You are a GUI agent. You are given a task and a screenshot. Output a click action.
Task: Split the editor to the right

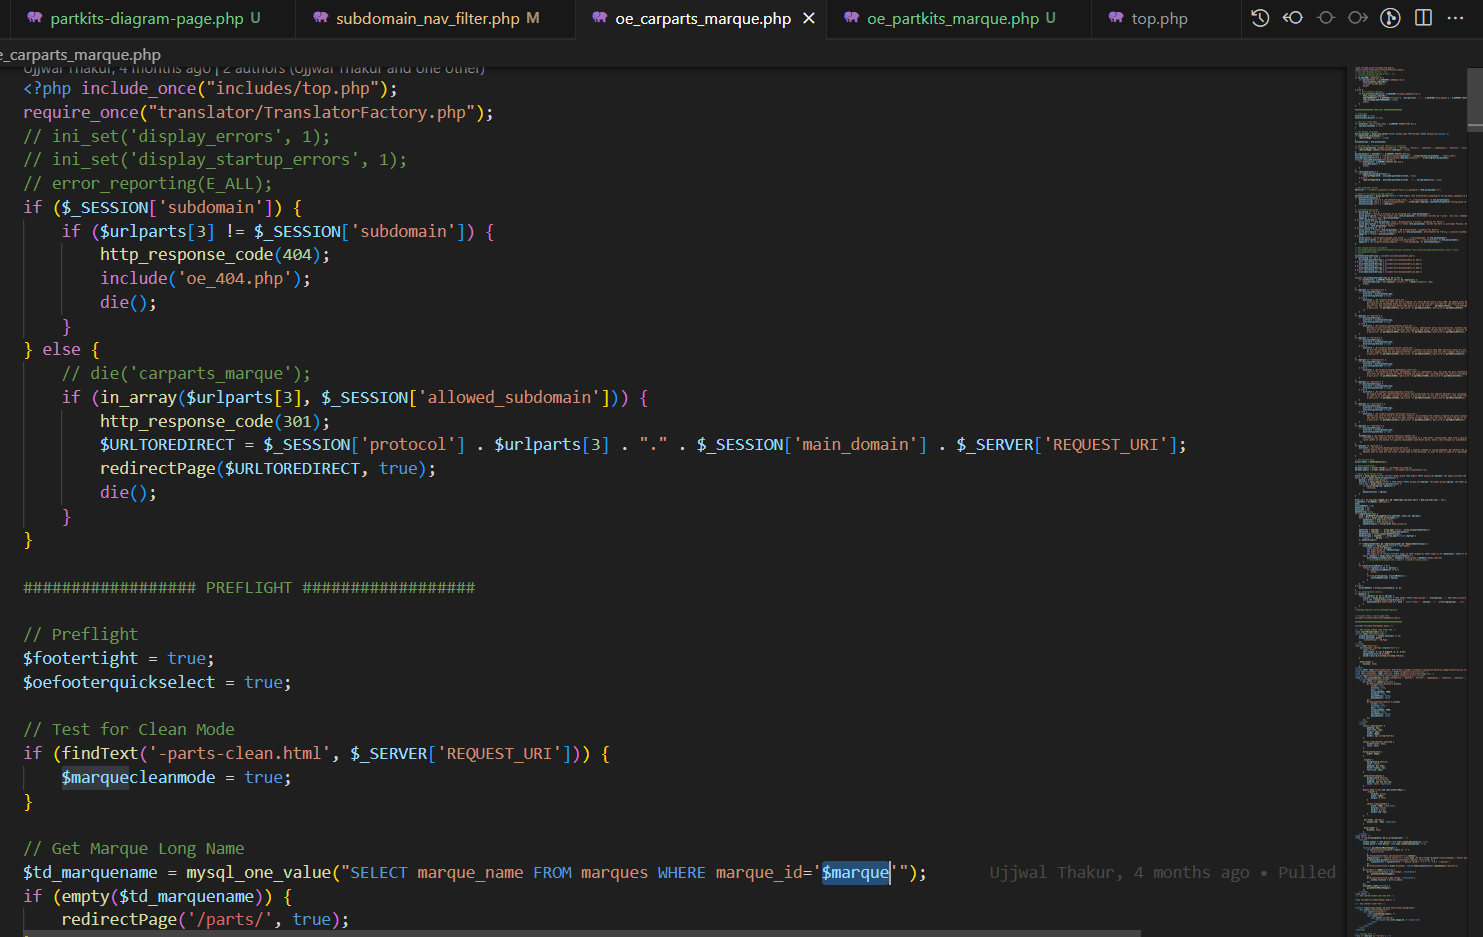point(1423,18)
